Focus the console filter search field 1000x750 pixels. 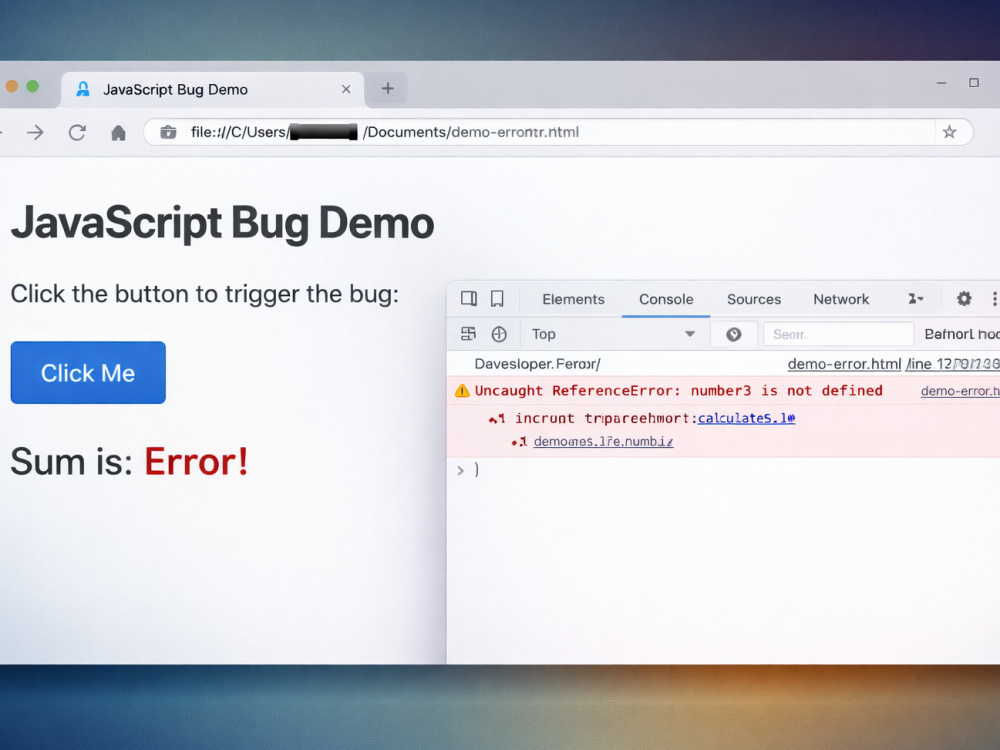838,334
